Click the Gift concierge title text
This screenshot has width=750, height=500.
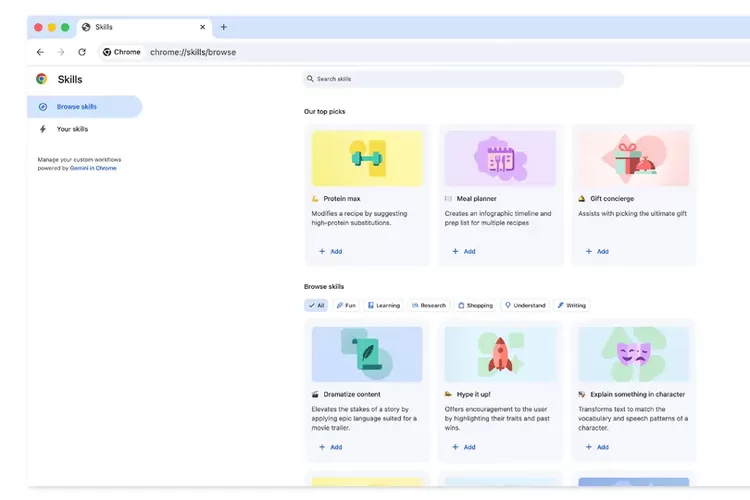point(612,199)
